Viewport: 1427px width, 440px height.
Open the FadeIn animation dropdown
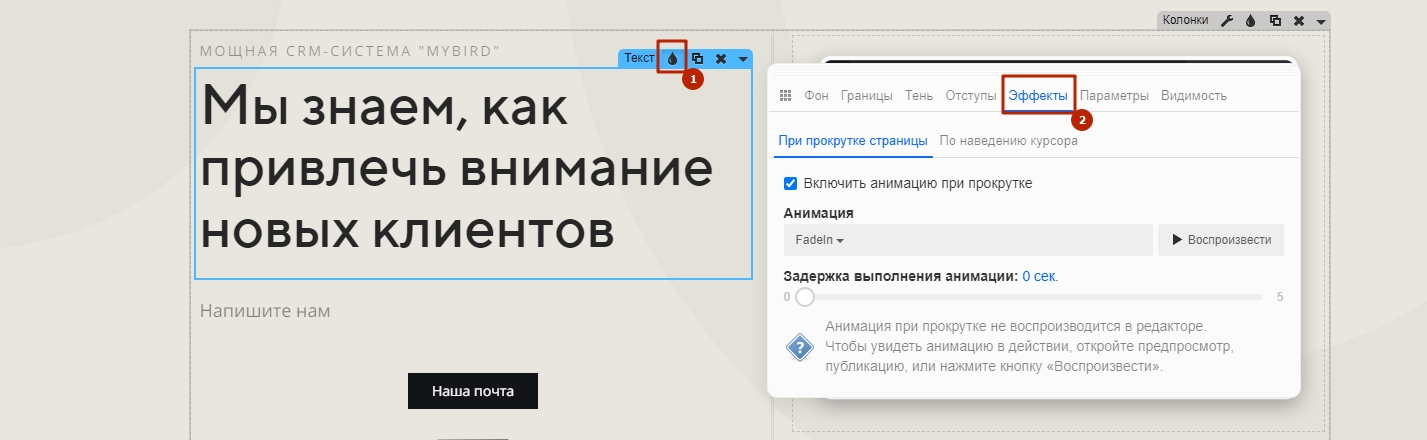[968, 240]
